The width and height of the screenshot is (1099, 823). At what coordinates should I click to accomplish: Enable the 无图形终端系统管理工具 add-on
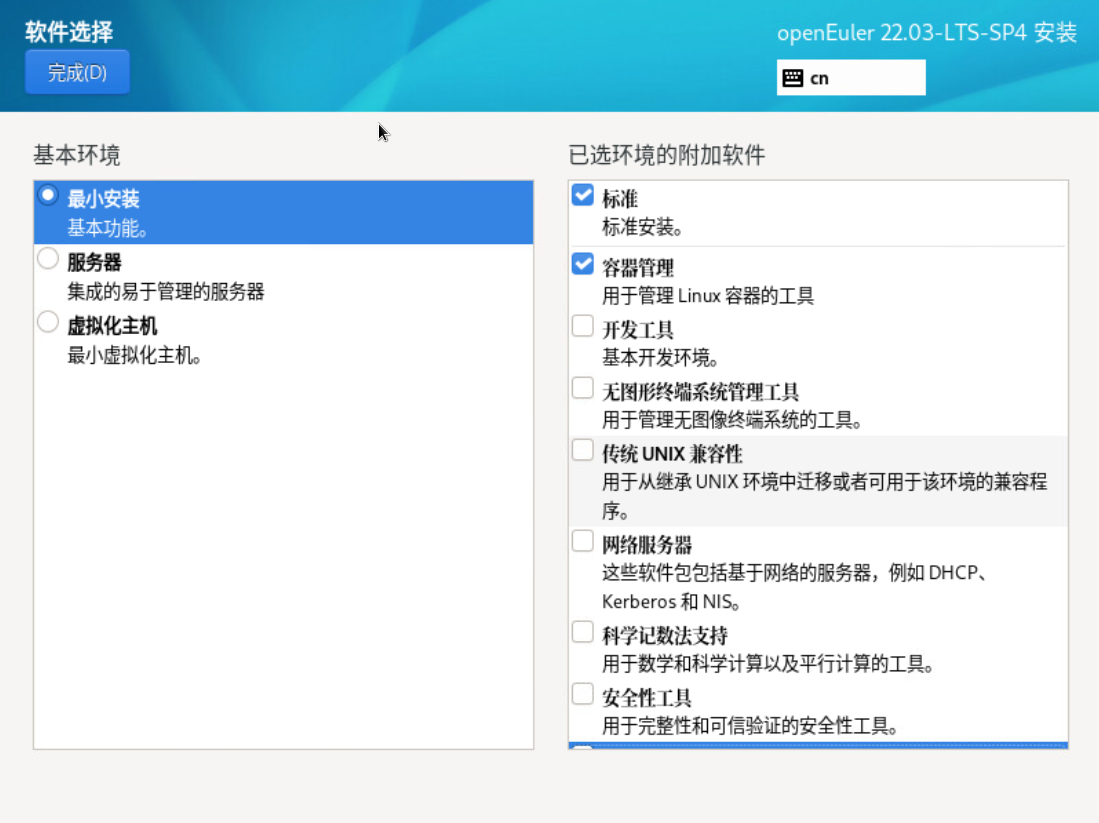[x=583, y=391]
